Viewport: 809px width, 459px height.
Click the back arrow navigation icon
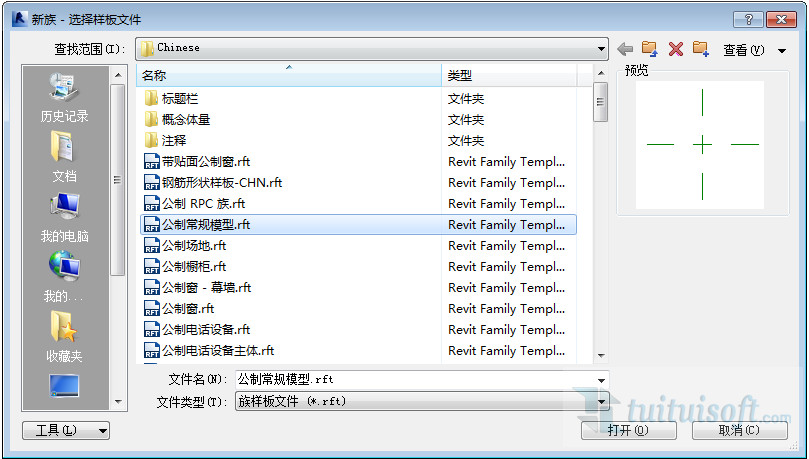(625, 49)
